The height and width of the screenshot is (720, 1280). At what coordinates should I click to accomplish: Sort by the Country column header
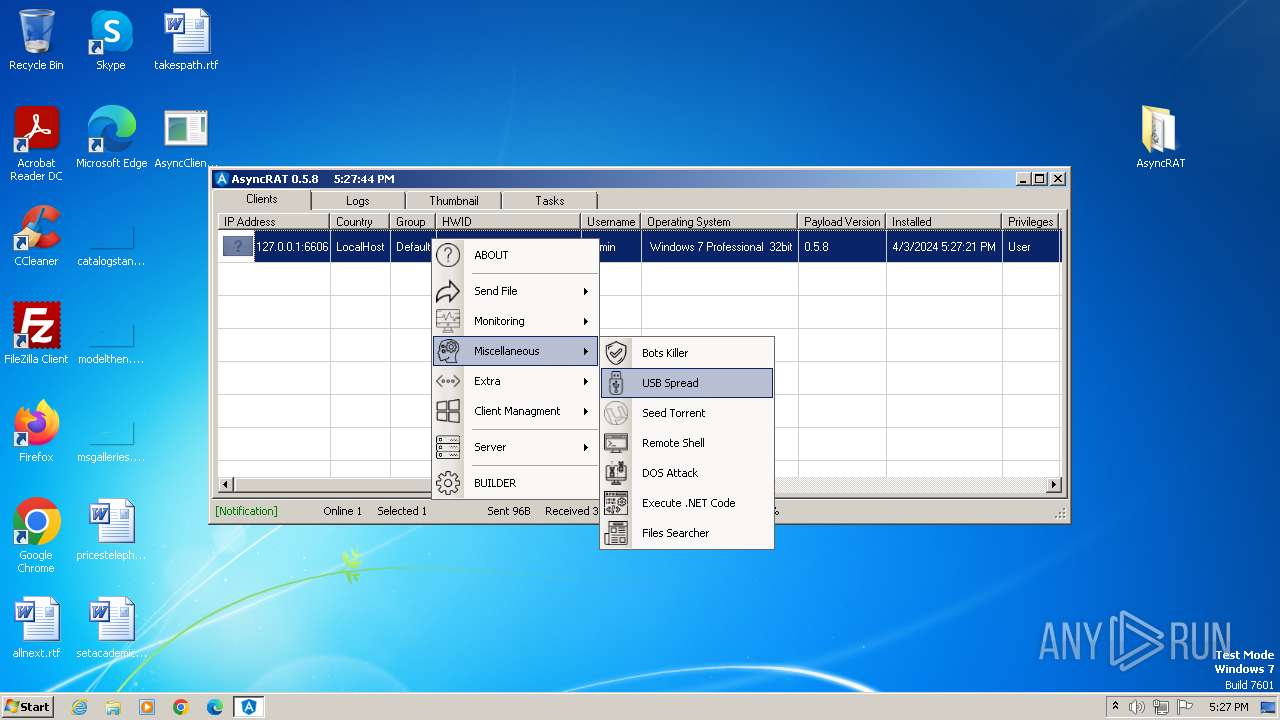coord(360,222)
